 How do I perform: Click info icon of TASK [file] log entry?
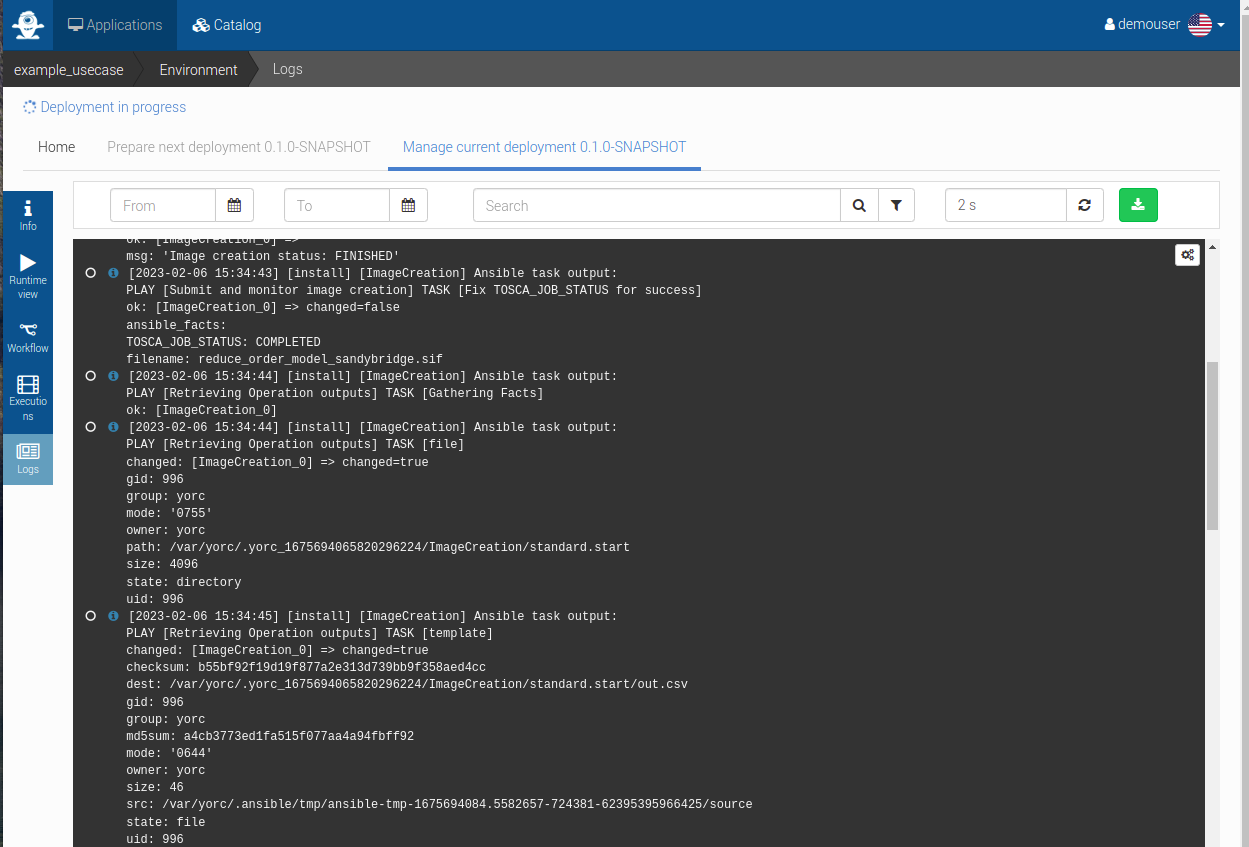113,427
